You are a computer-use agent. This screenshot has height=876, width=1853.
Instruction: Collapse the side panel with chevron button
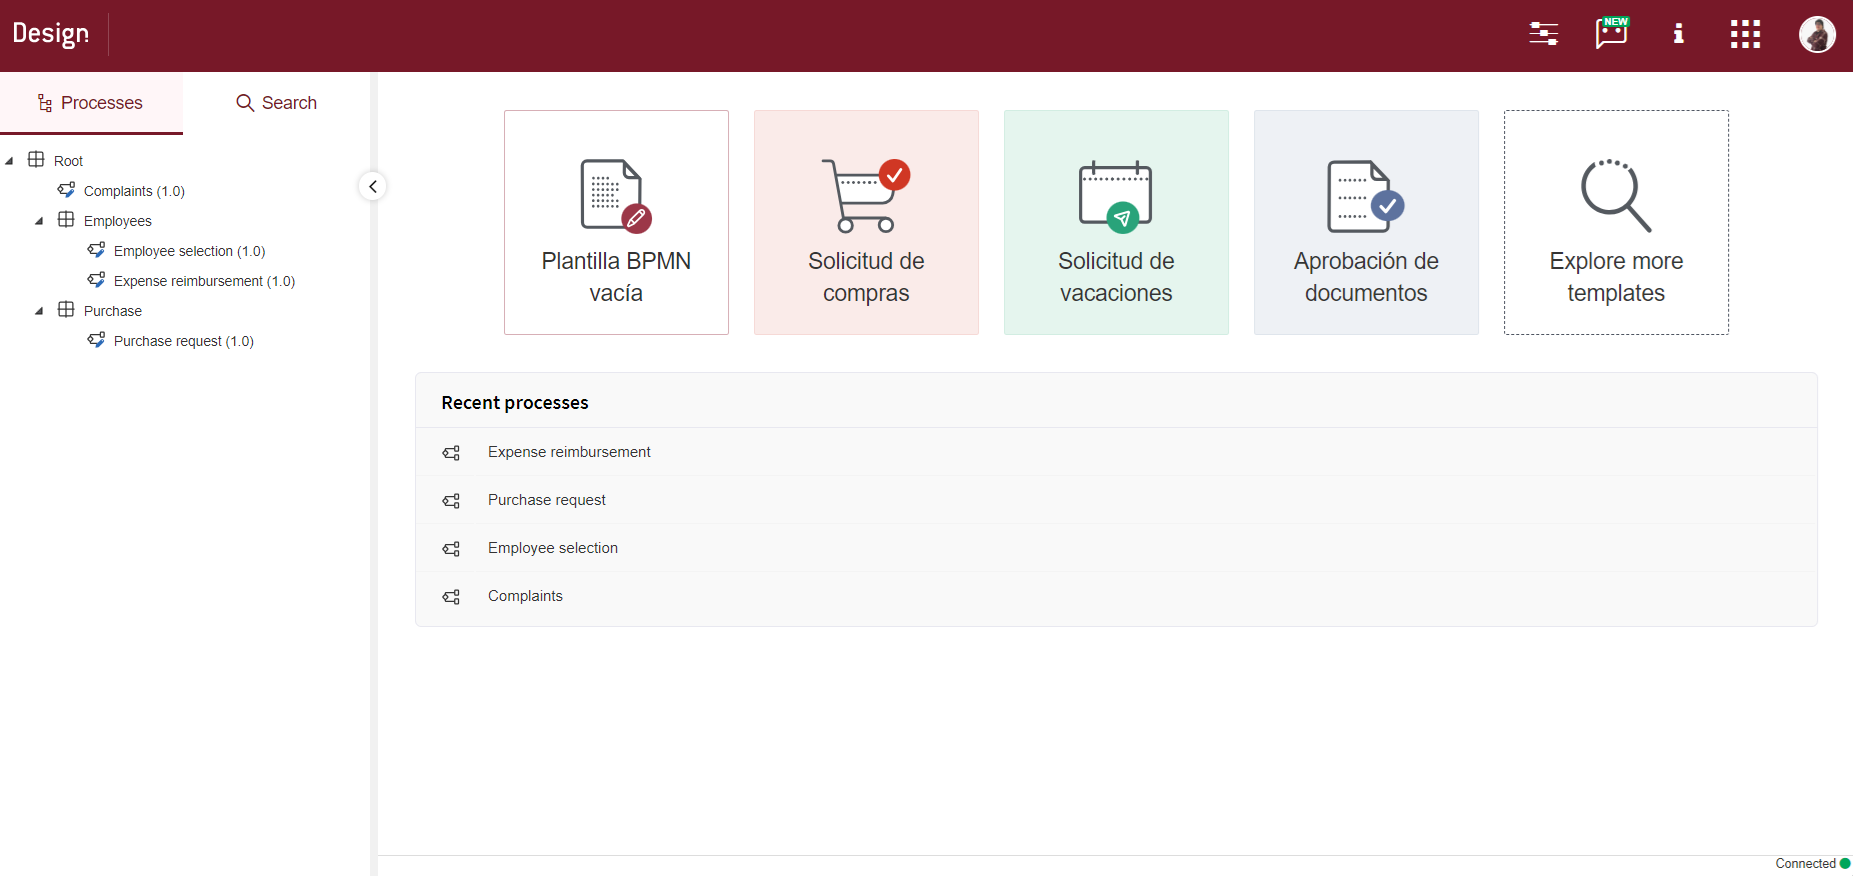pyautogui.click(x=372, y=186)
